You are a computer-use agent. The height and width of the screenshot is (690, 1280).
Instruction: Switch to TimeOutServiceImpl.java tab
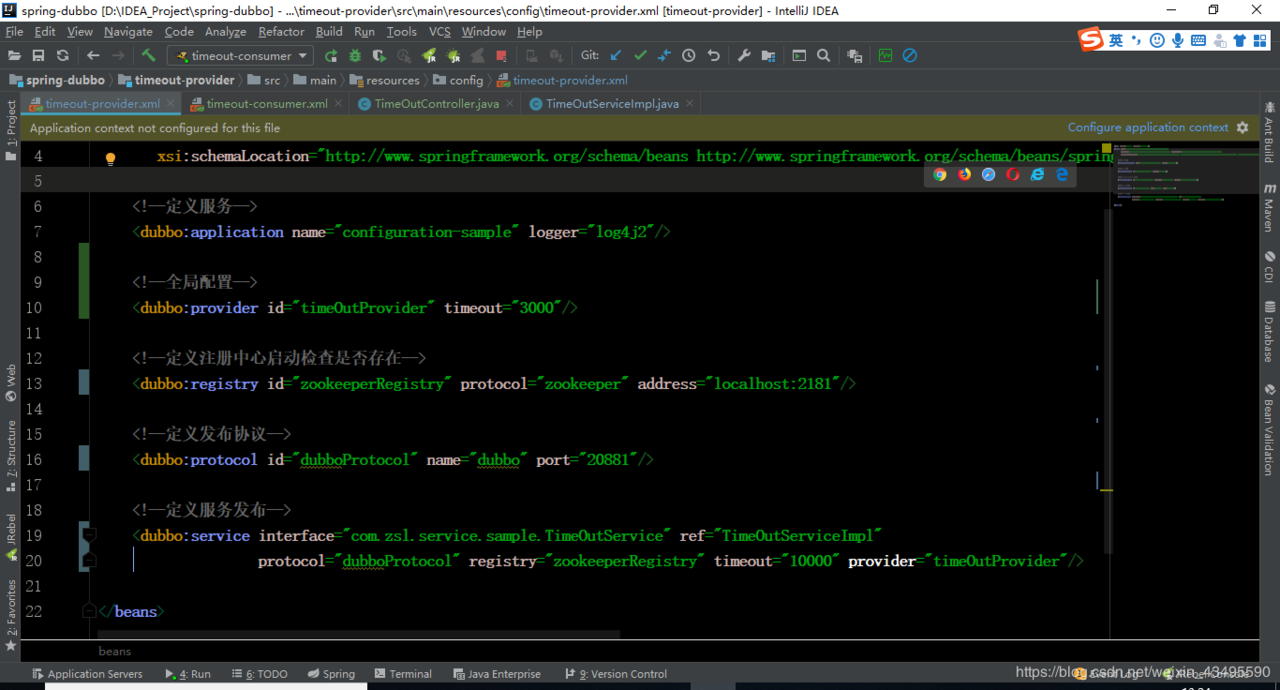(x=612, y=104)
